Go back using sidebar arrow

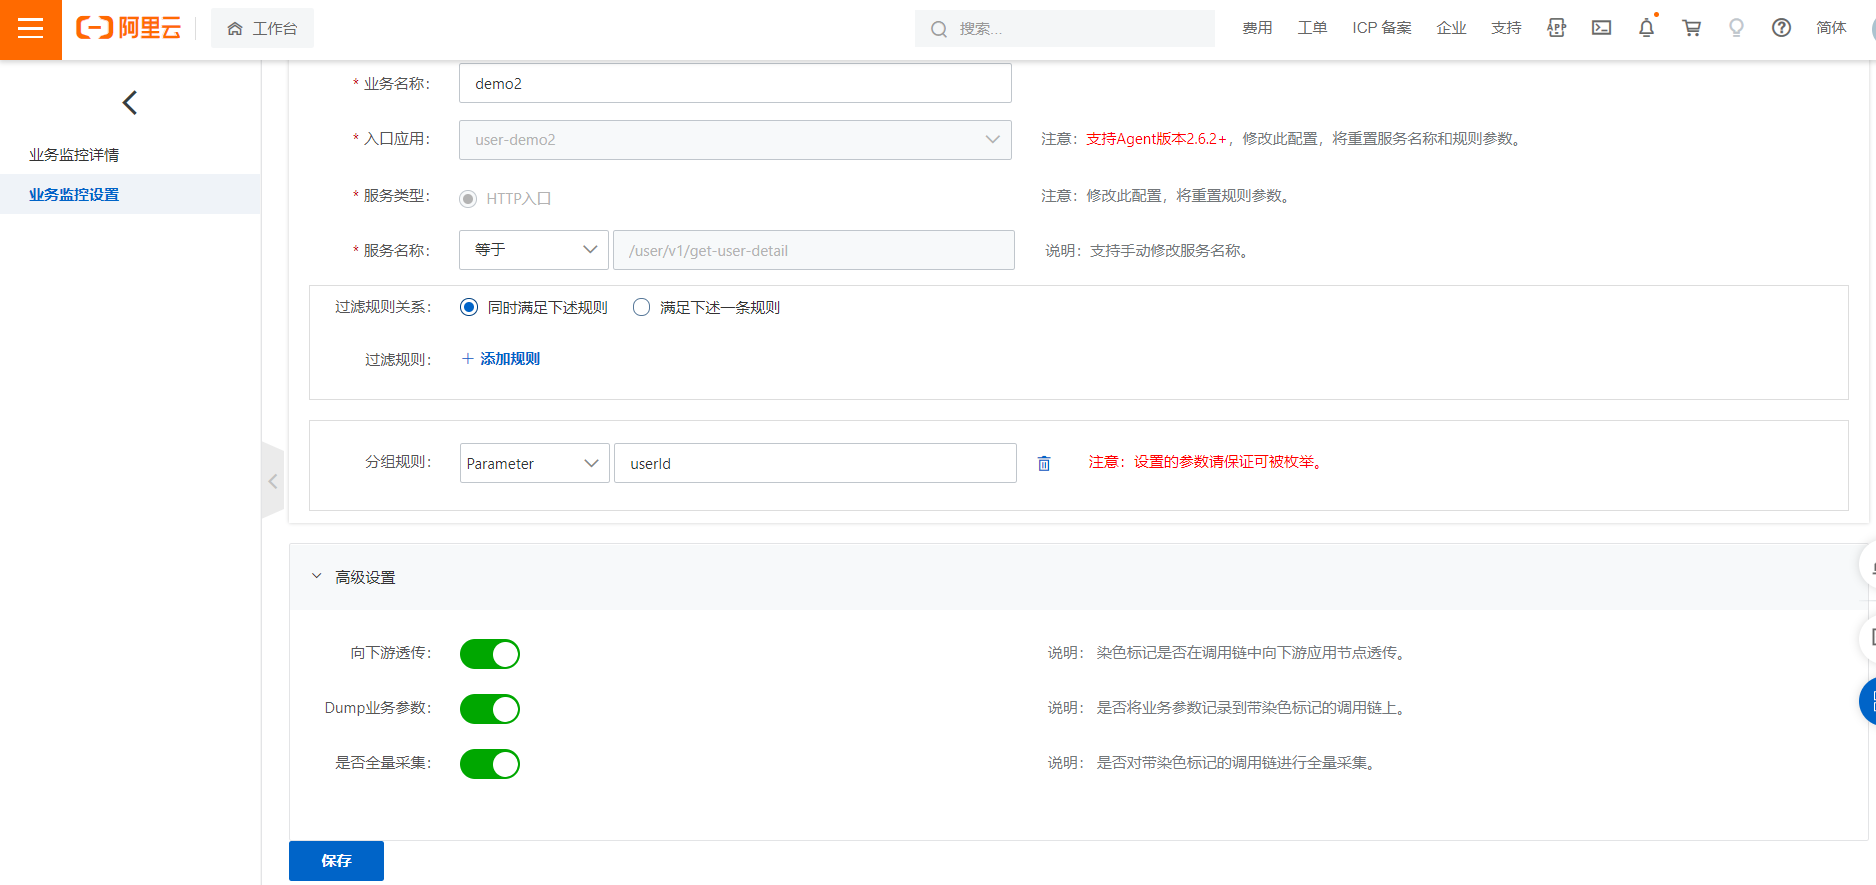pyautogui.click(x=130, y=102)
